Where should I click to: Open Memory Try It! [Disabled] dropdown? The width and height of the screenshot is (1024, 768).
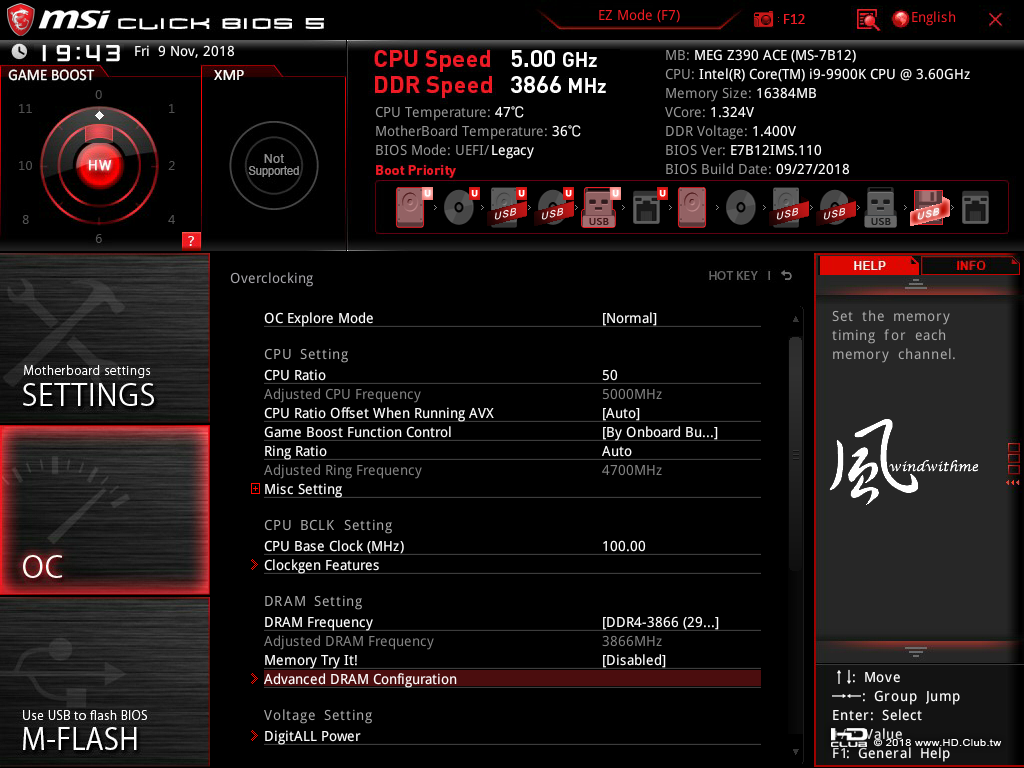click(634, 660)
